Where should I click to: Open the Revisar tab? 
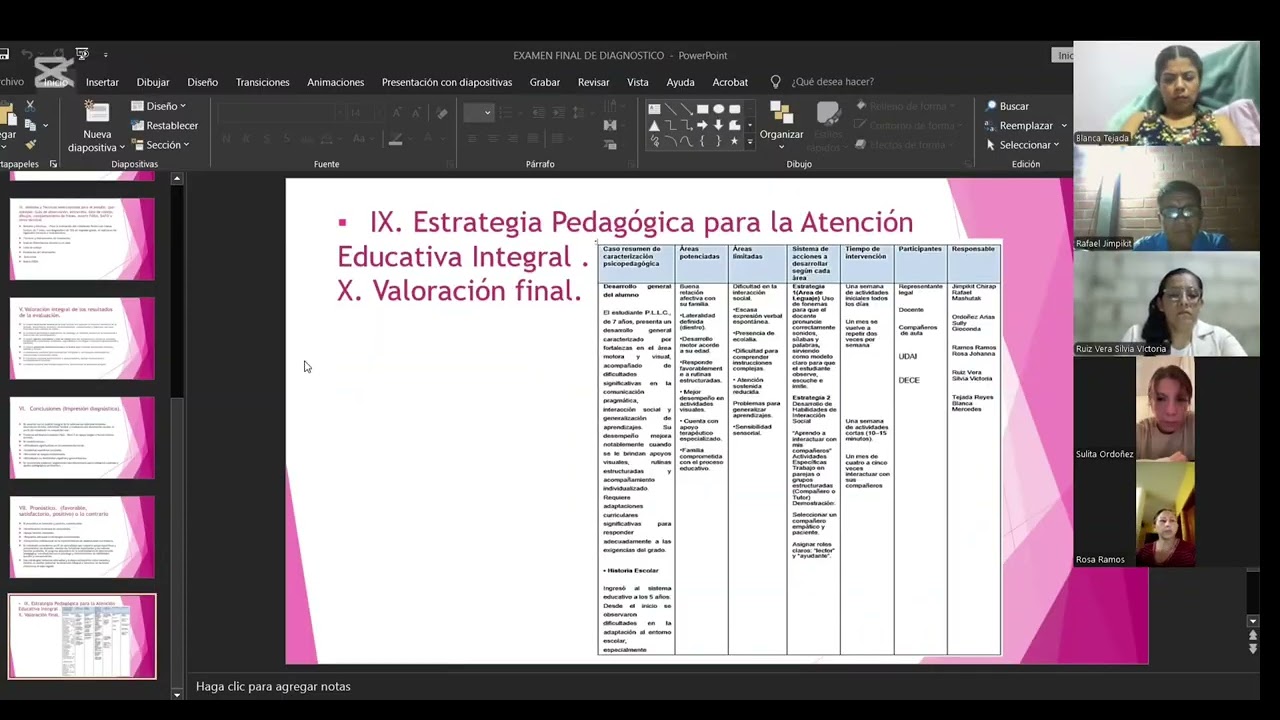pyautogui.click(x=593, y=82)
